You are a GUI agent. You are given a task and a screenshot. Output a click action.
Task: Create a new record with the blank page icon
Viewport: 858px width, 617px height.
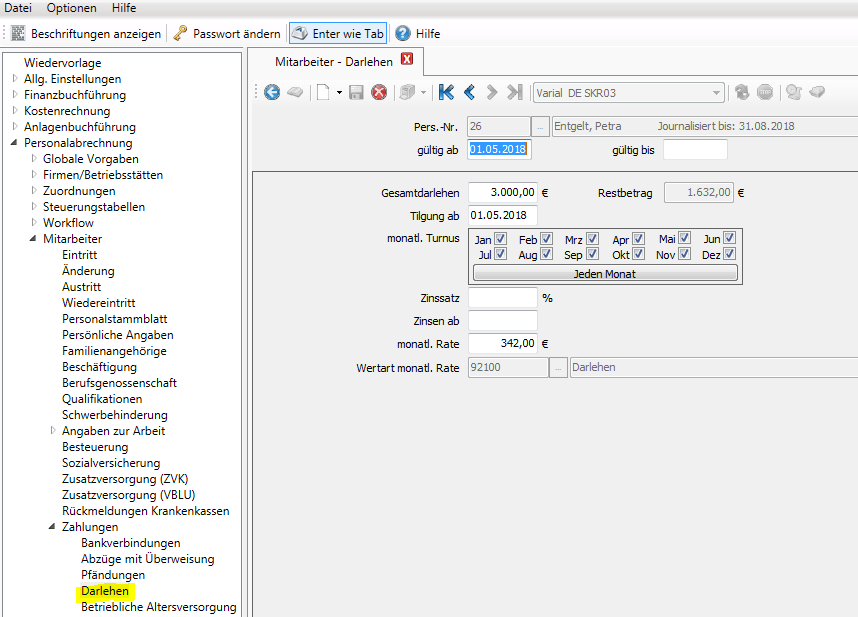point(323,92)
